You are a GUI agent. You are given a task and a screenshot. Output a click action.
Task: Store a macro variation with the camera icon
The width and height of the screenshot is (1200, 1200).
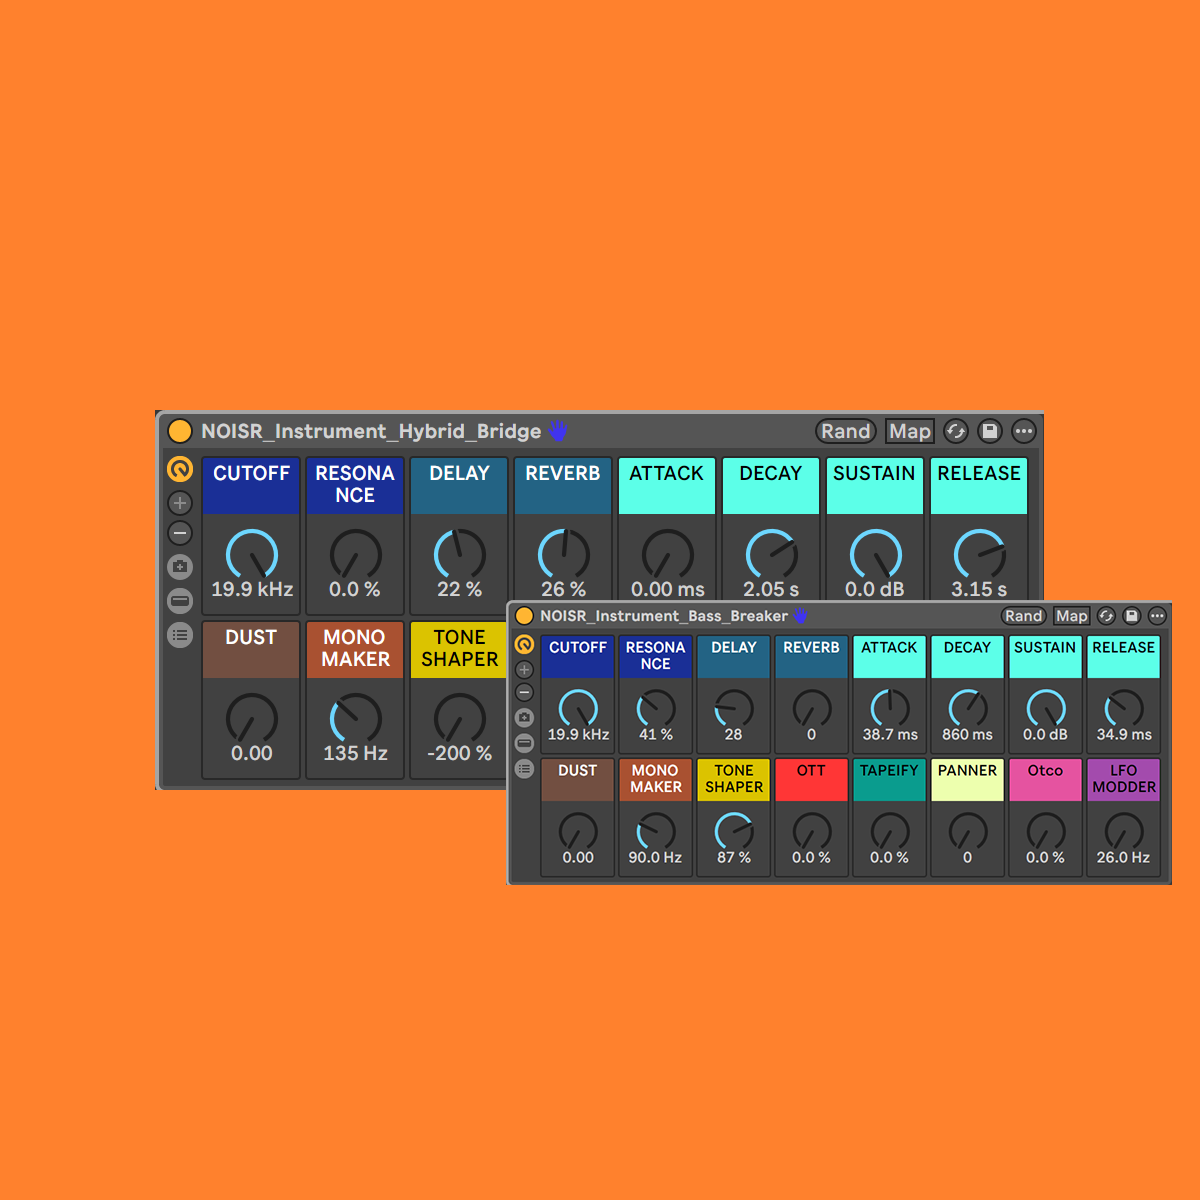tap(180, 567)
